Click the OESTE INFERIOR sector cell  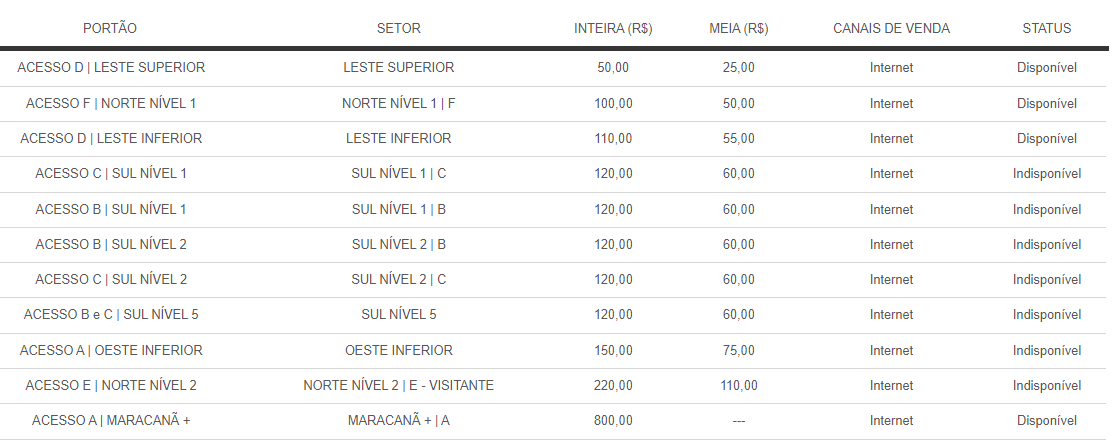point(399,350)
